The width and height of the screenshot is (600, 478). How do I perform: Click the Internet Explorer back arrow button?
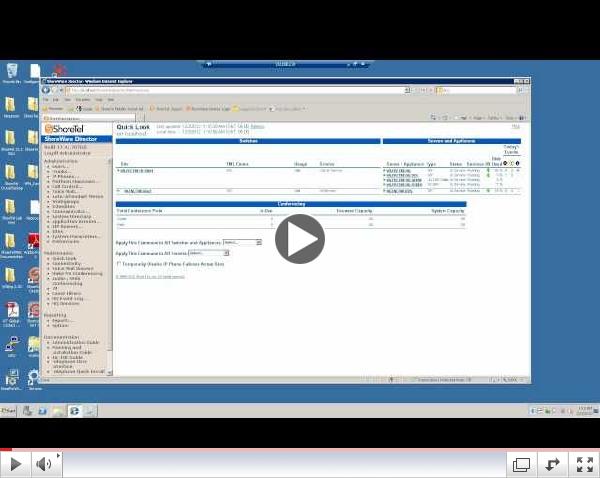point(46,90)
